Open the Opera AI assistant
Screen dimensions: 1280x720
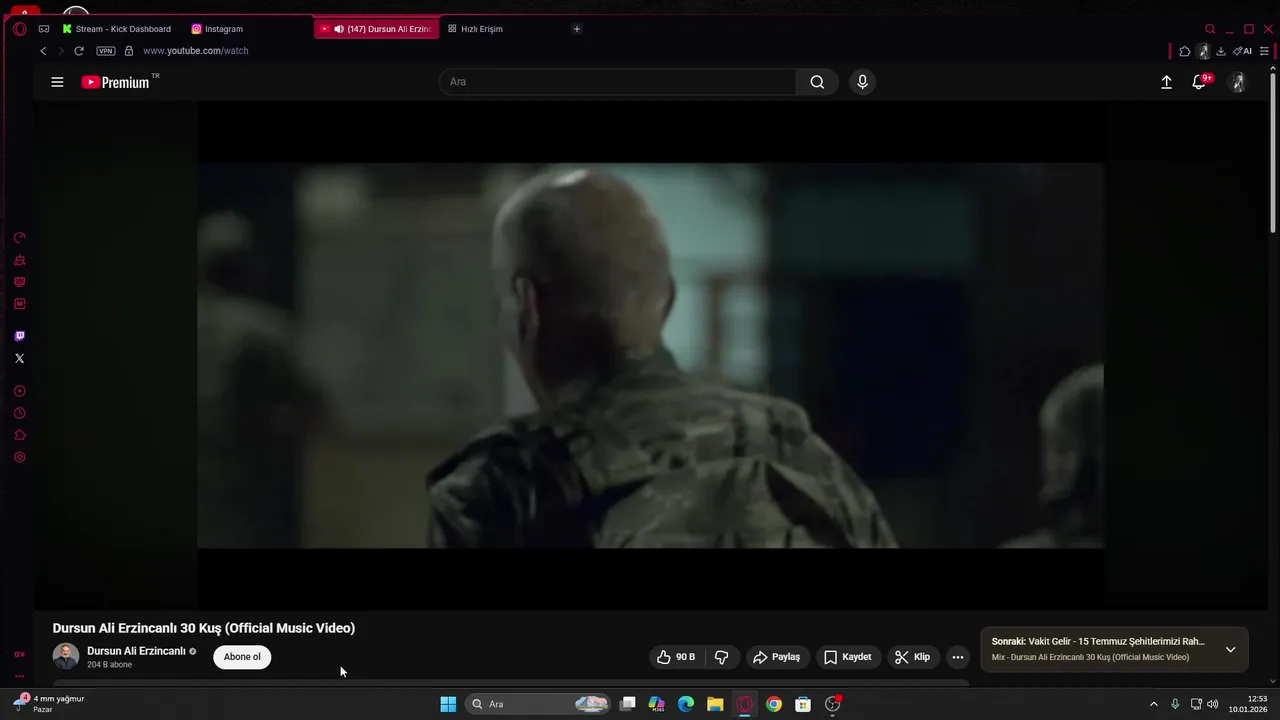click(x=1242, y=51)
